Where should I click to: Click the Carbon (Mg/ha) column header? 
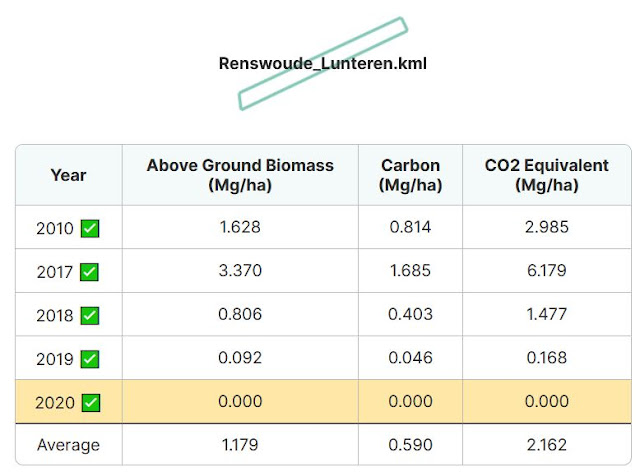click(x=410, y=175)
